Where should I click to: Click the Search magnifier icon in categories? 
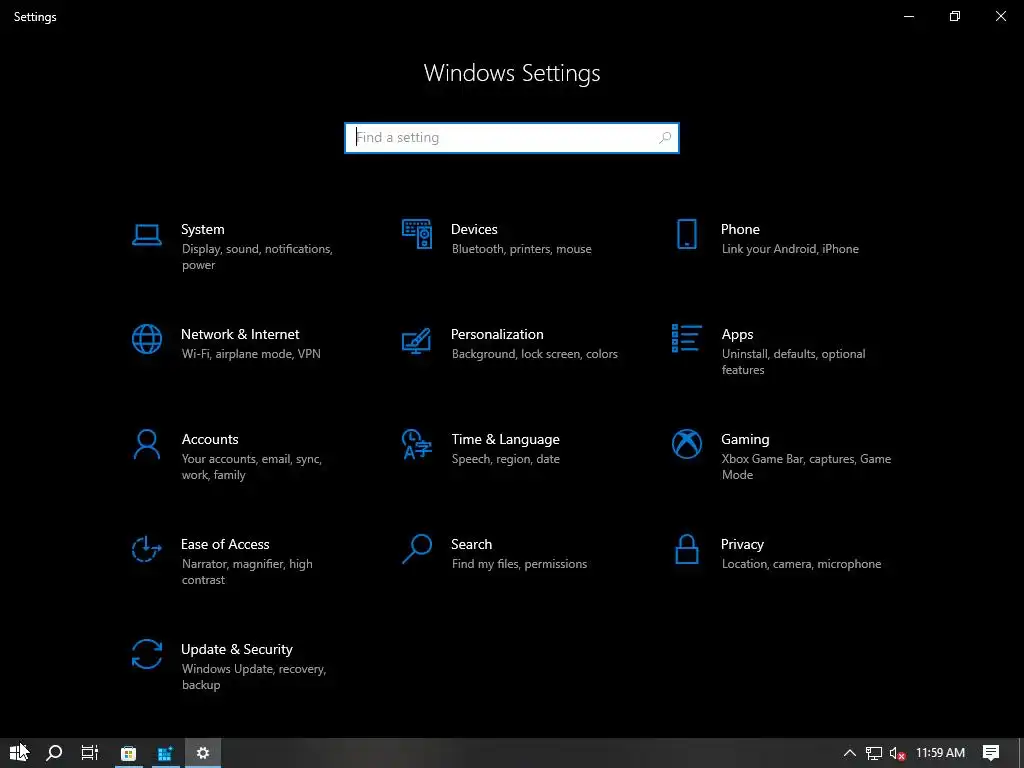click(x=417, y=549)
